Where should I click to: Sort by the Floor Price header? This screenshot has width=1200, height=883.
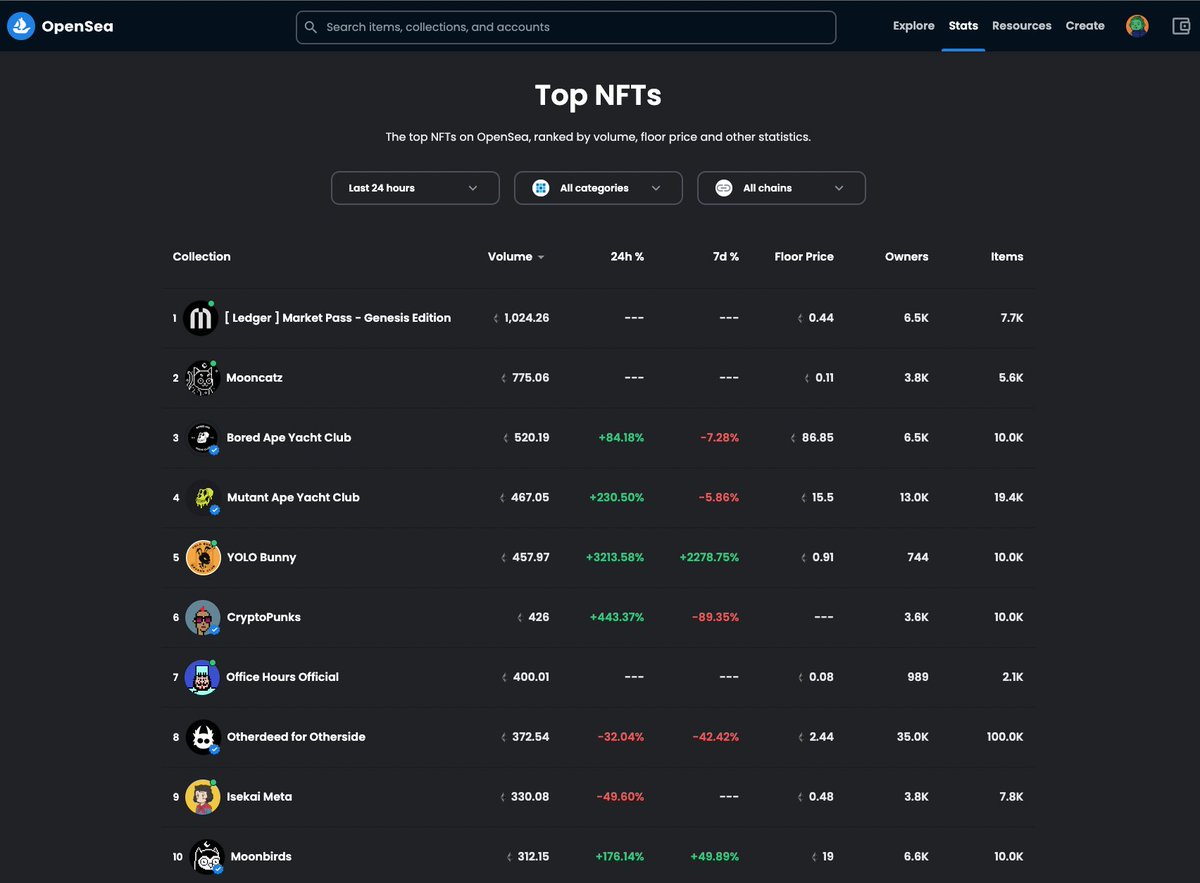pyautogui.click(x=804, y=257)
